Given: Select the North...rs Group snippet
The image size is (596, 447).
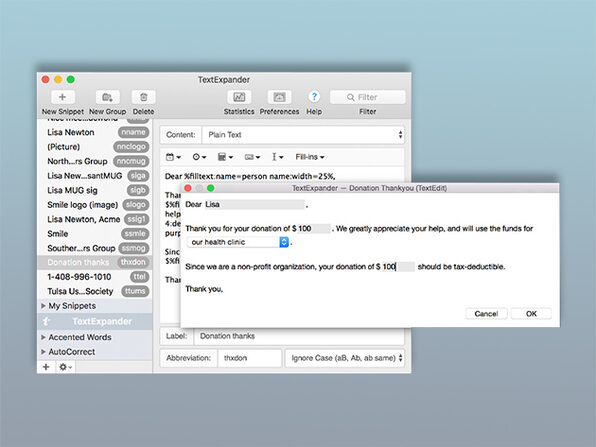Looking at the screenshot, I should click(95, 161).
